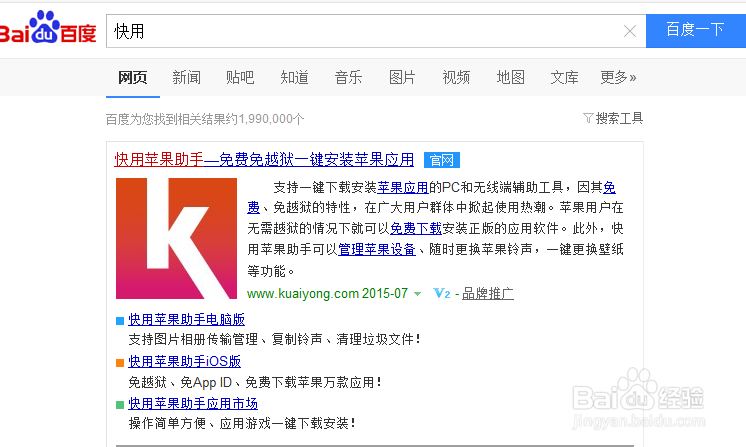
Task: Switch to the 新闻 tab
Action: tap(186, 77)
